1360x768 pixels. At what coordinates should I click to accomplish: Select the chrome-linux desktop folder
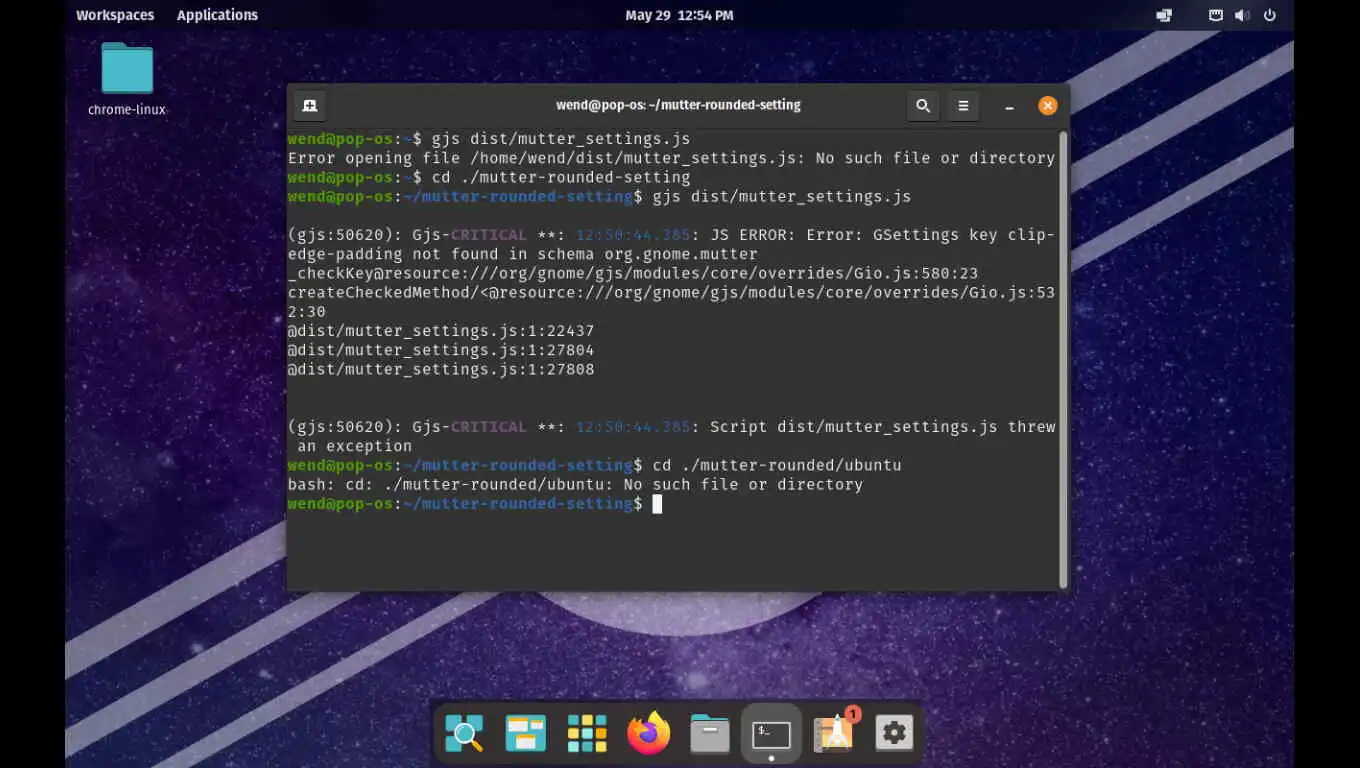(127, 80)
